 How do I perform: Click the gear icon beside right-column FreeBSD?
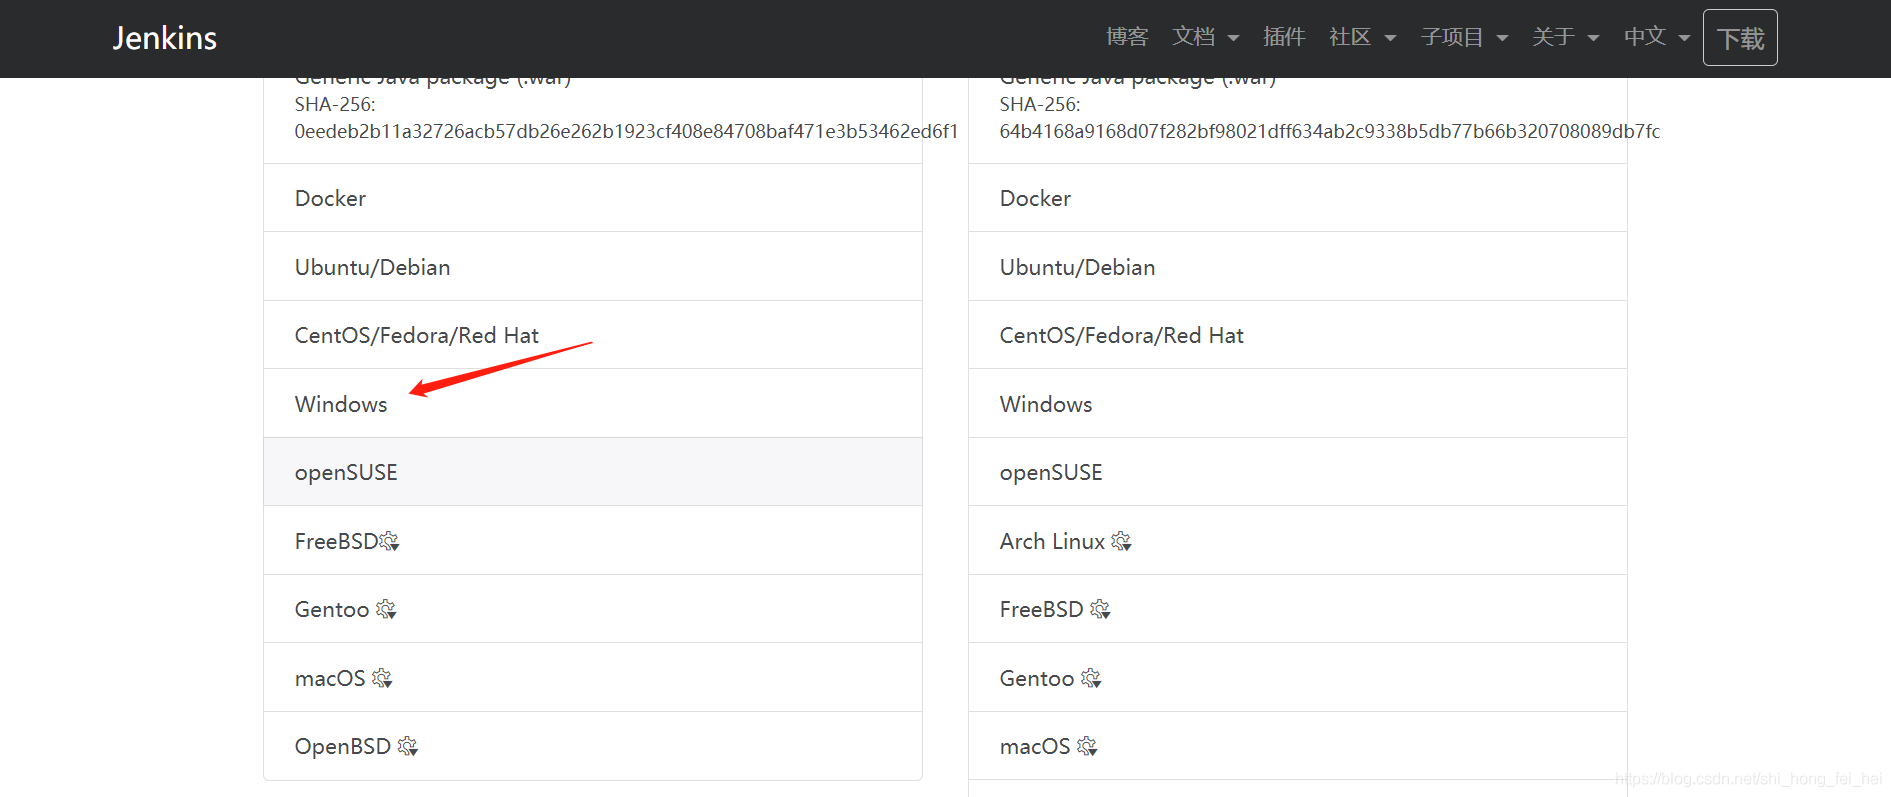1100,609
